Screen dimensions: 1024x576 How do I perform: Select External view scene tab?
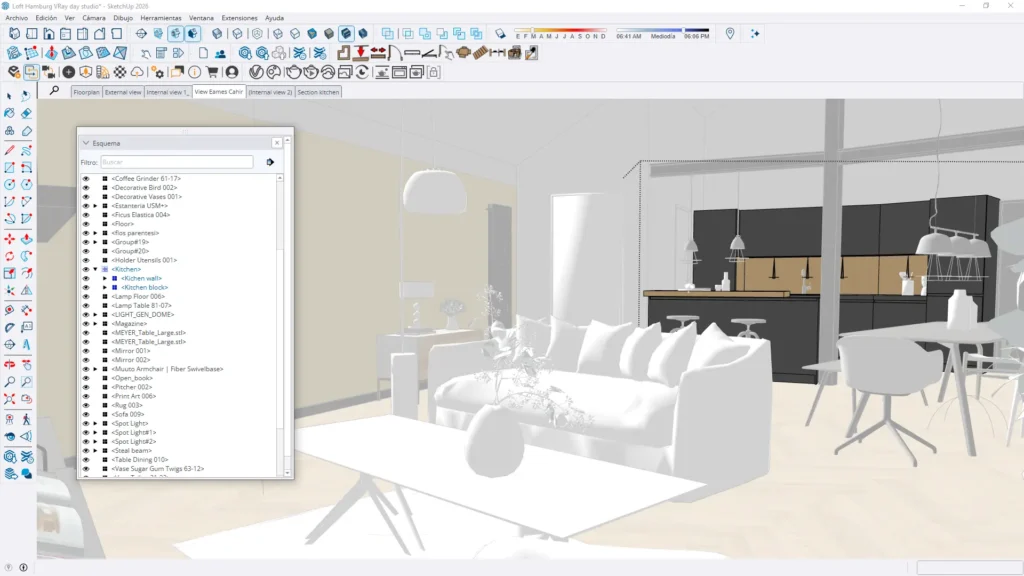[x=123, y=92]
